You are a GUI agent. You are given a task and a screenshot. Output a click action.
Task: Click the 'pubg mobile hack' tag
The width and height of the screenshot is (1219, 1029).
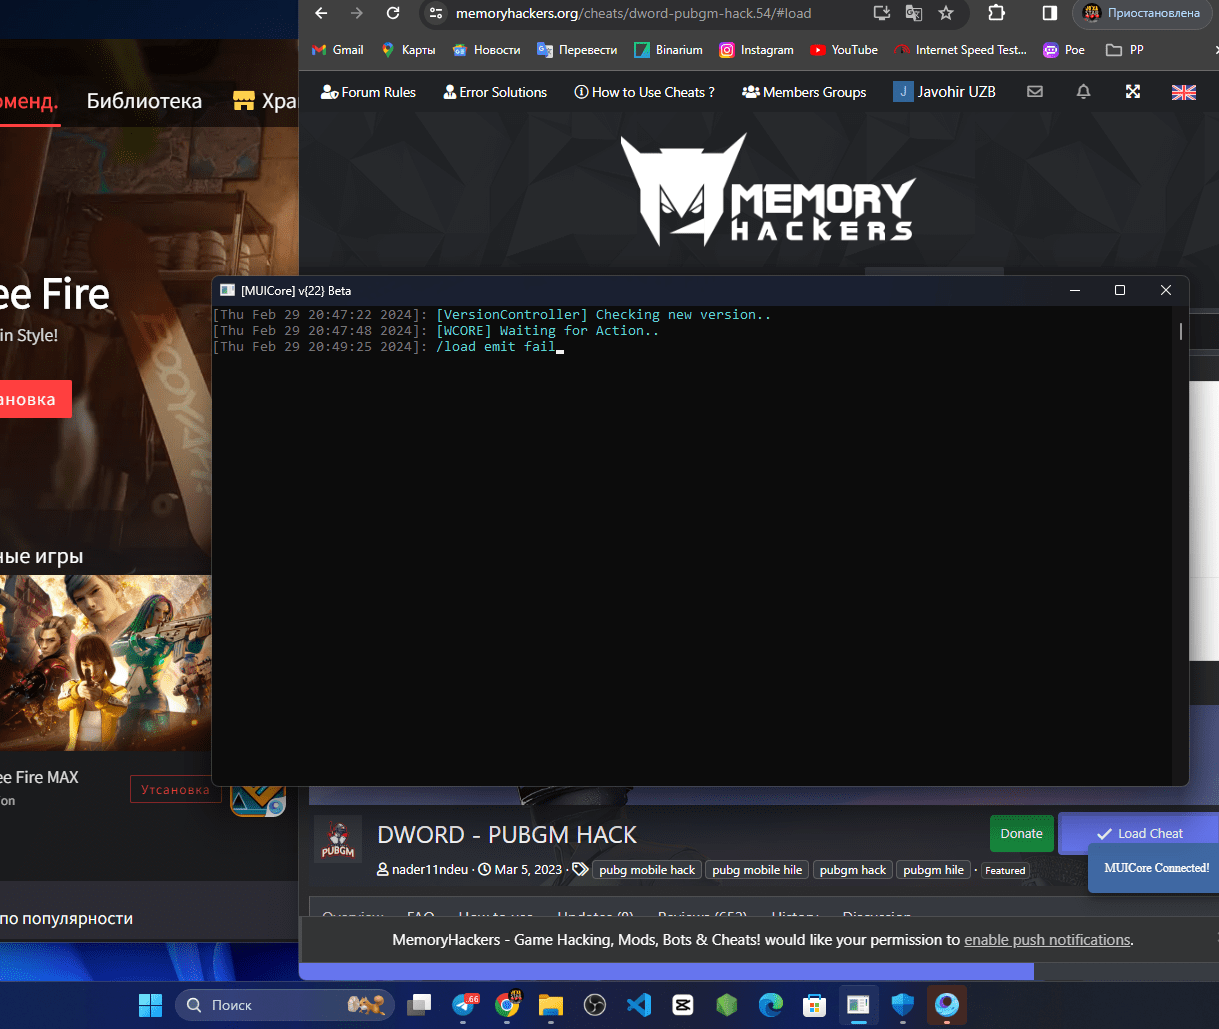[647, 870]
